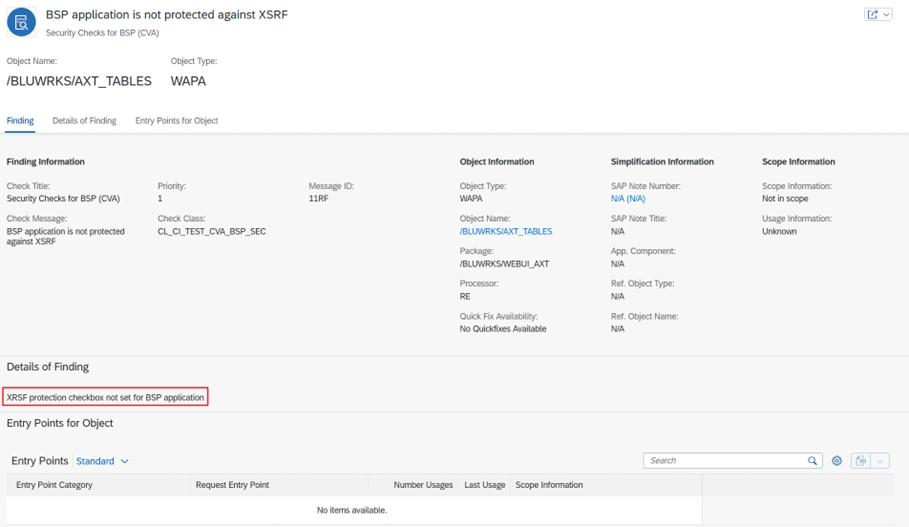Expand the share menu chevron in header
909x527 pixels.
click(x=885, y=15)
